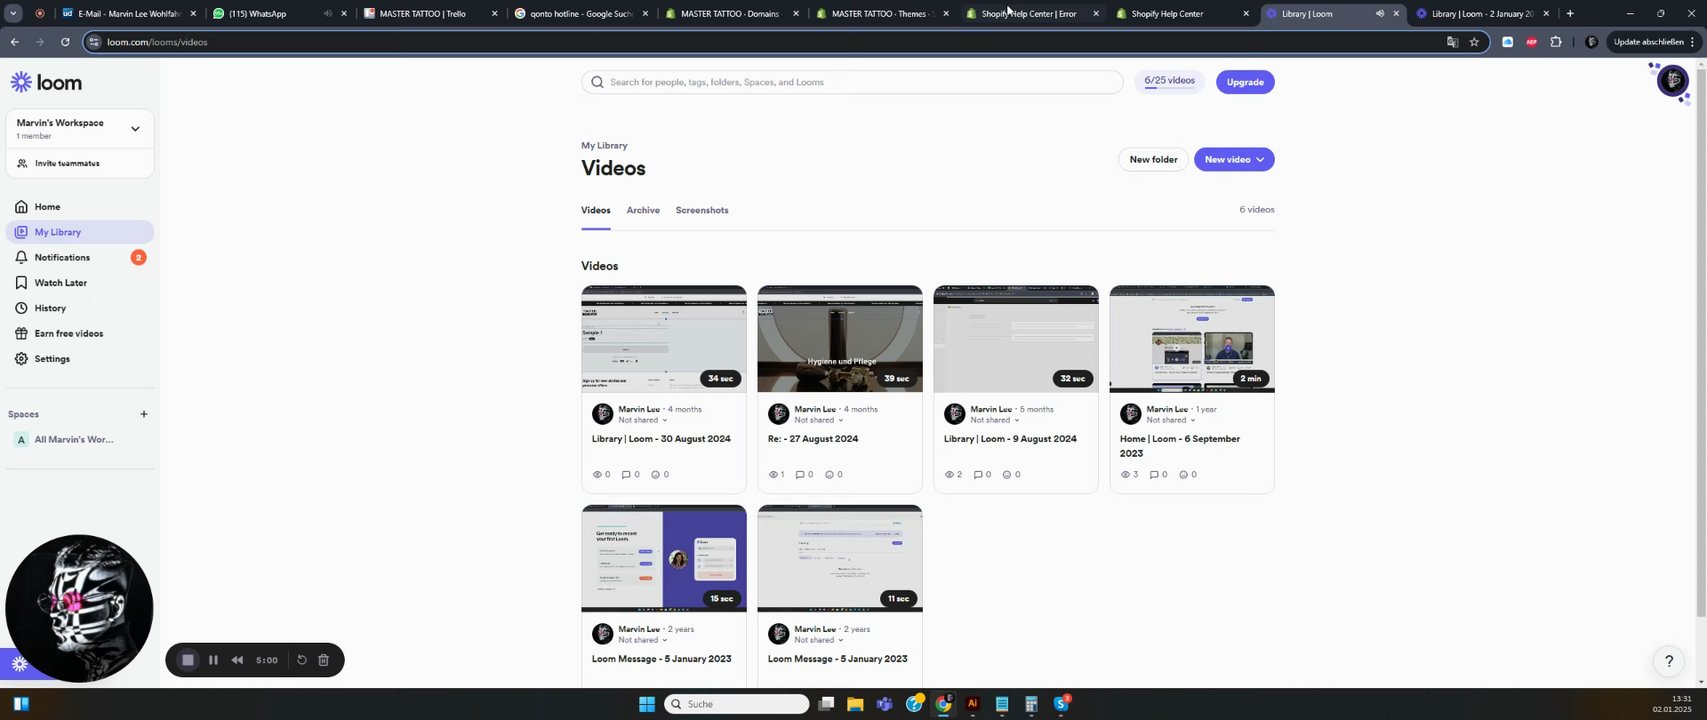Image resolution: width=1707 pixels, height=720 pixels.
Task: Restart the recording with the circular arrow icon
Action: [x=301, y=660]
